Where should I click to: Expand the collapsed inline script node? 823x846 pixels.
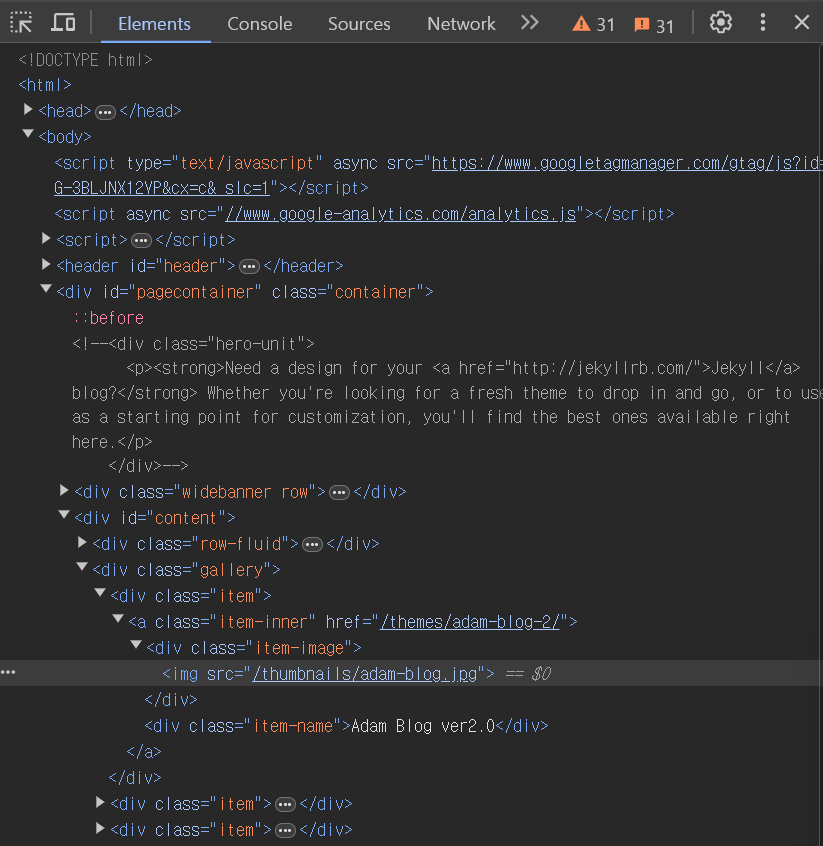46,238
